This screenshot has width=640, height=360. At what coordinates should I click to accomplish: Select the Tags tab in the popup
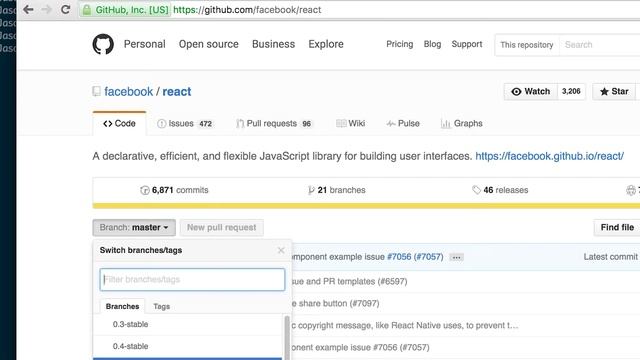click(x=162, y=306)
